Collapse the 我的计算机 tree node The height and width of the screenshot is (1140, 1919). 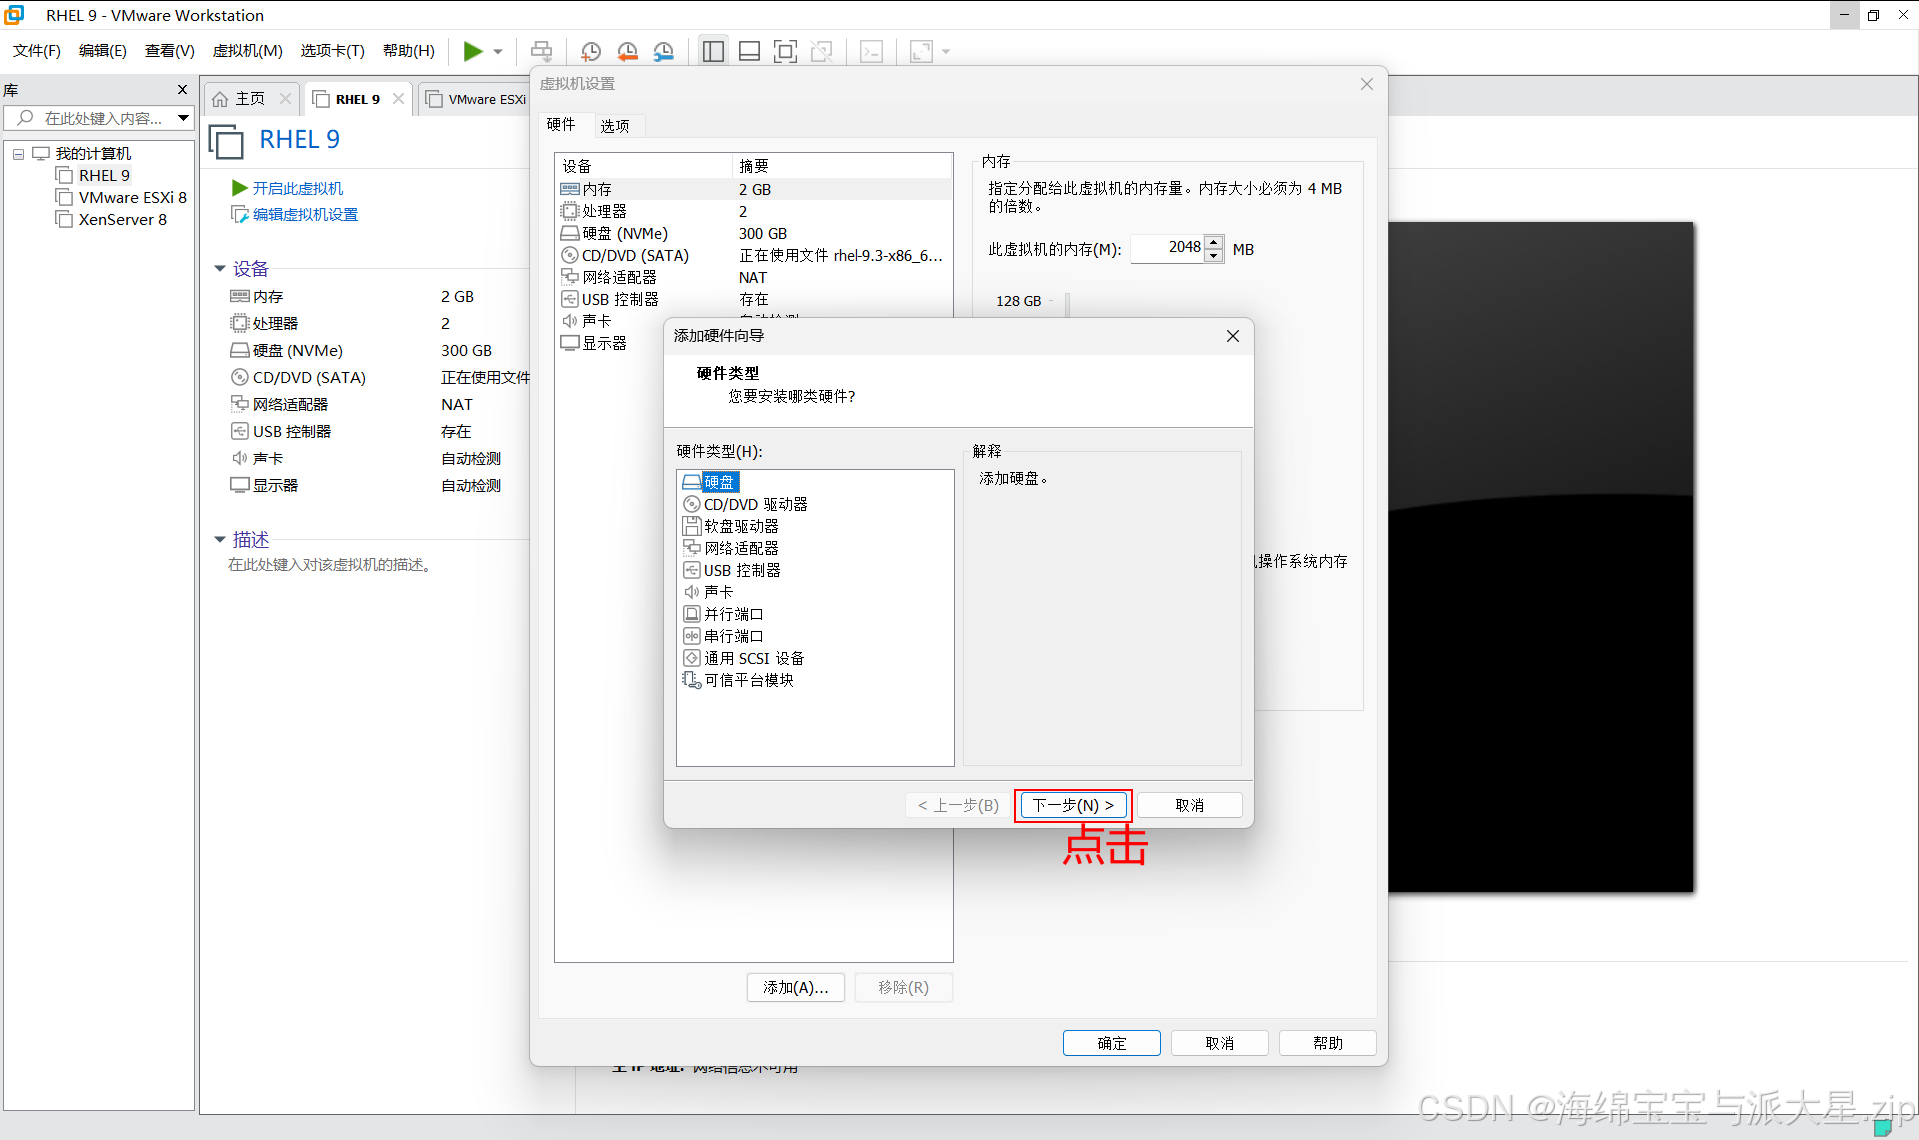tap(19, 154)
